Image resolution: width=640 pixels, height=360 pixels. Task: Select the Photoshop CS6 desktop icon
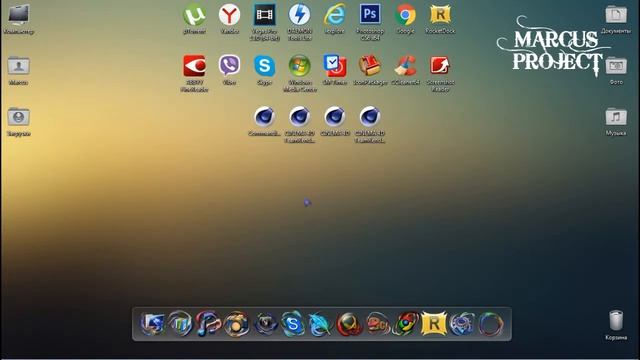tap(370, 15)
